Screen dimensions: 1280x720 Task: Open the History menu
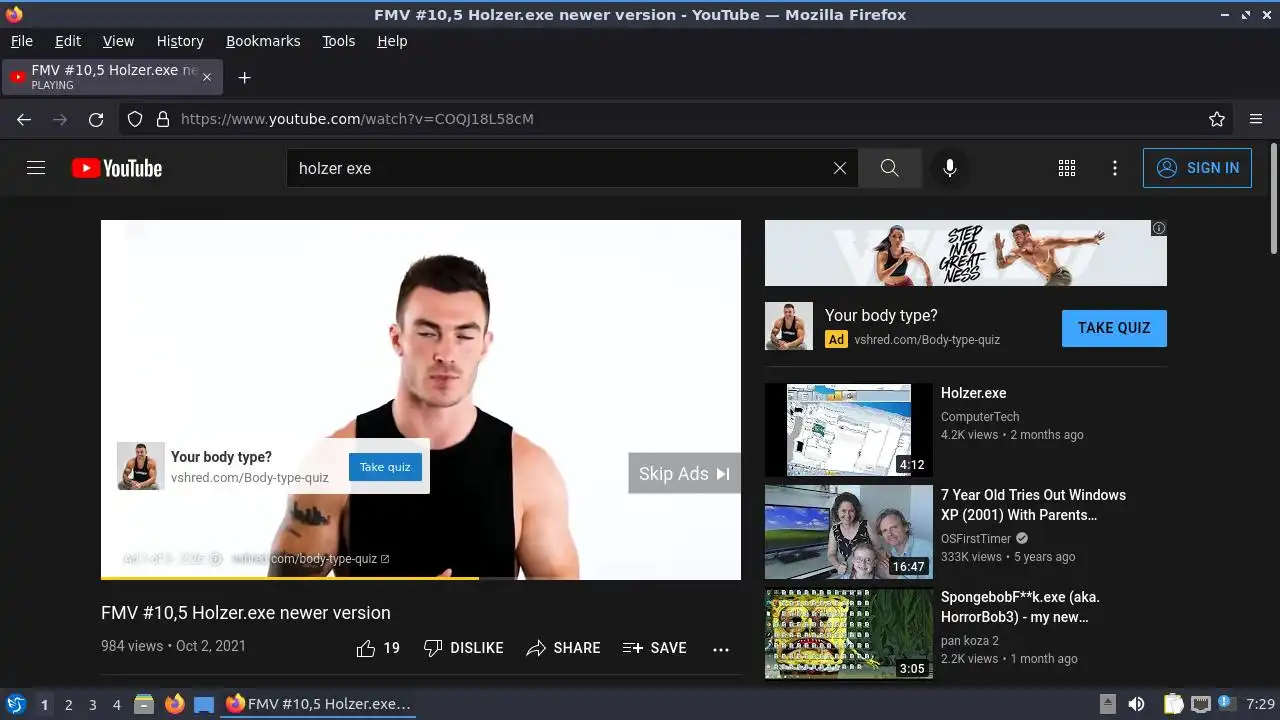point(180,41)
